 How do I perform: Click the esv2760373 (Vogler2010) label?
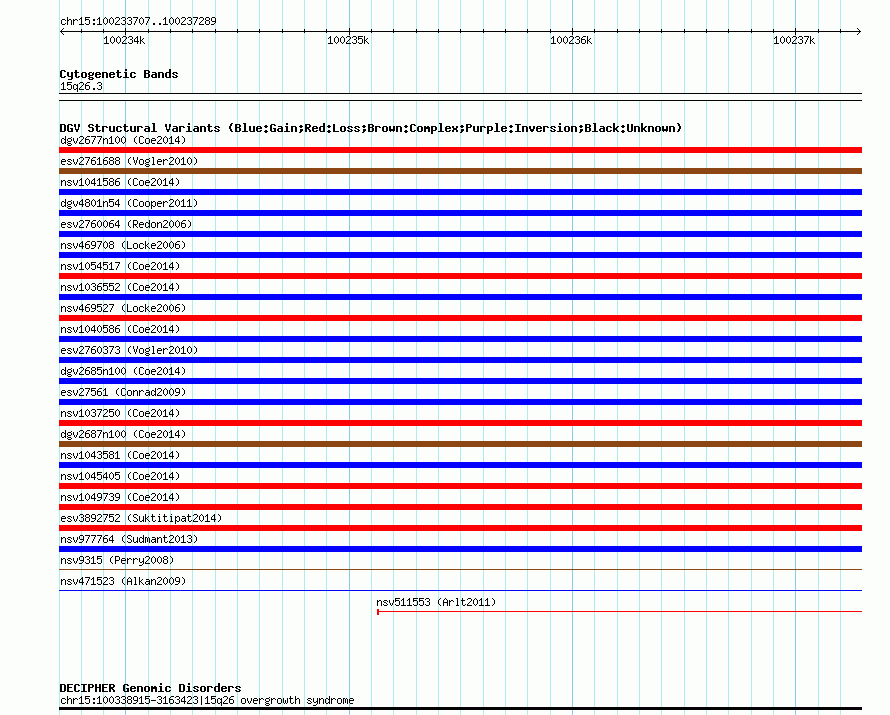tap(129, 350)
